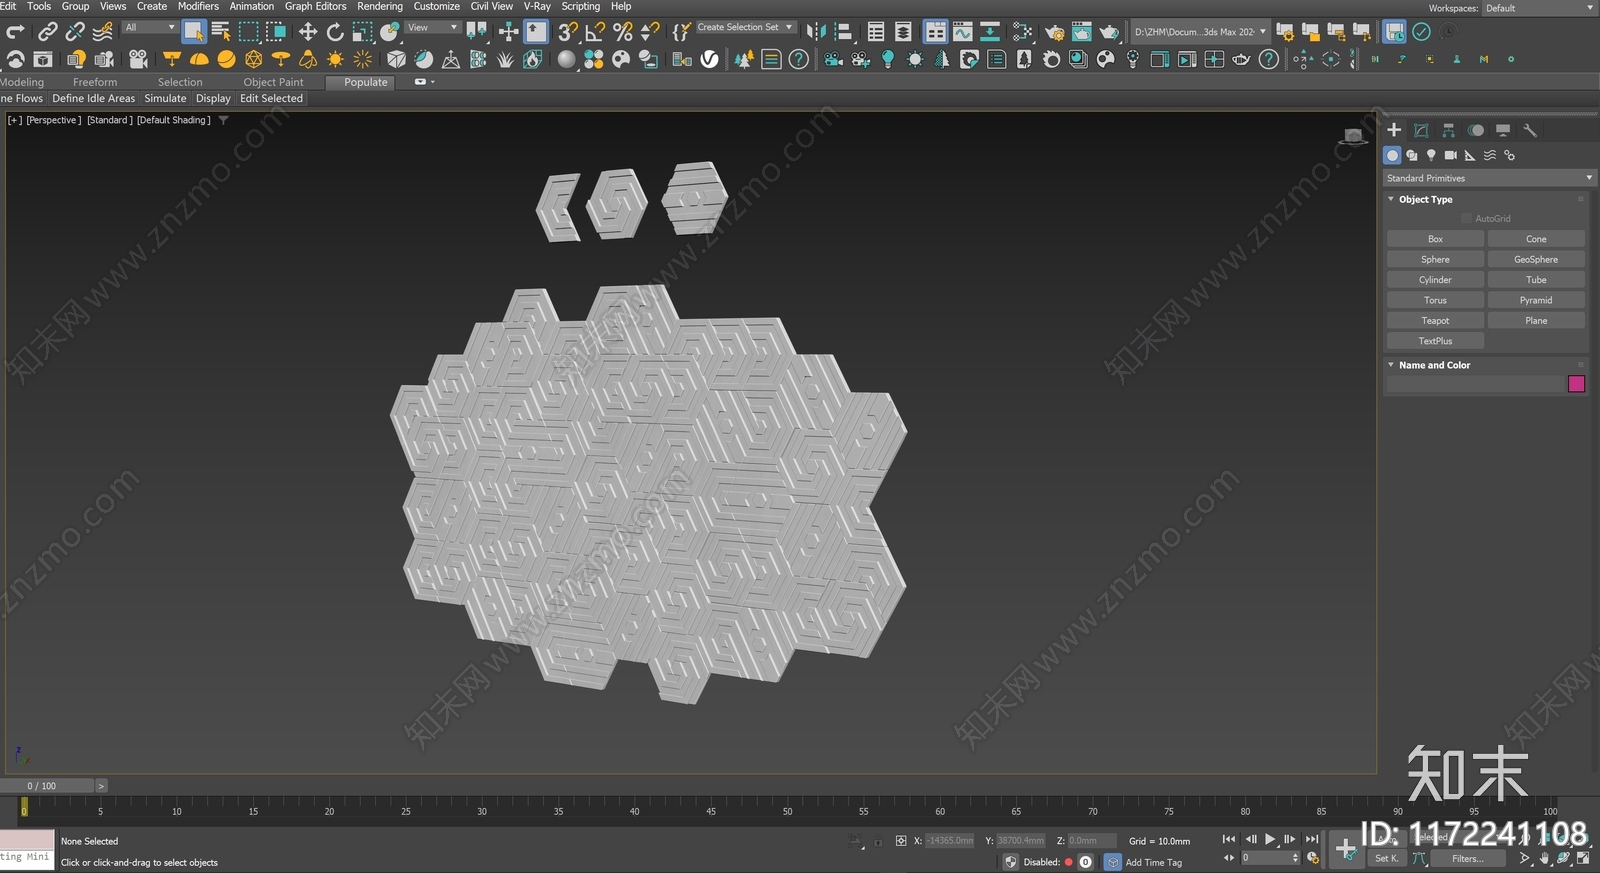Open Render Setup teapot gear icon
This screenshot has width=1600, height=873.
point(1054,32)
